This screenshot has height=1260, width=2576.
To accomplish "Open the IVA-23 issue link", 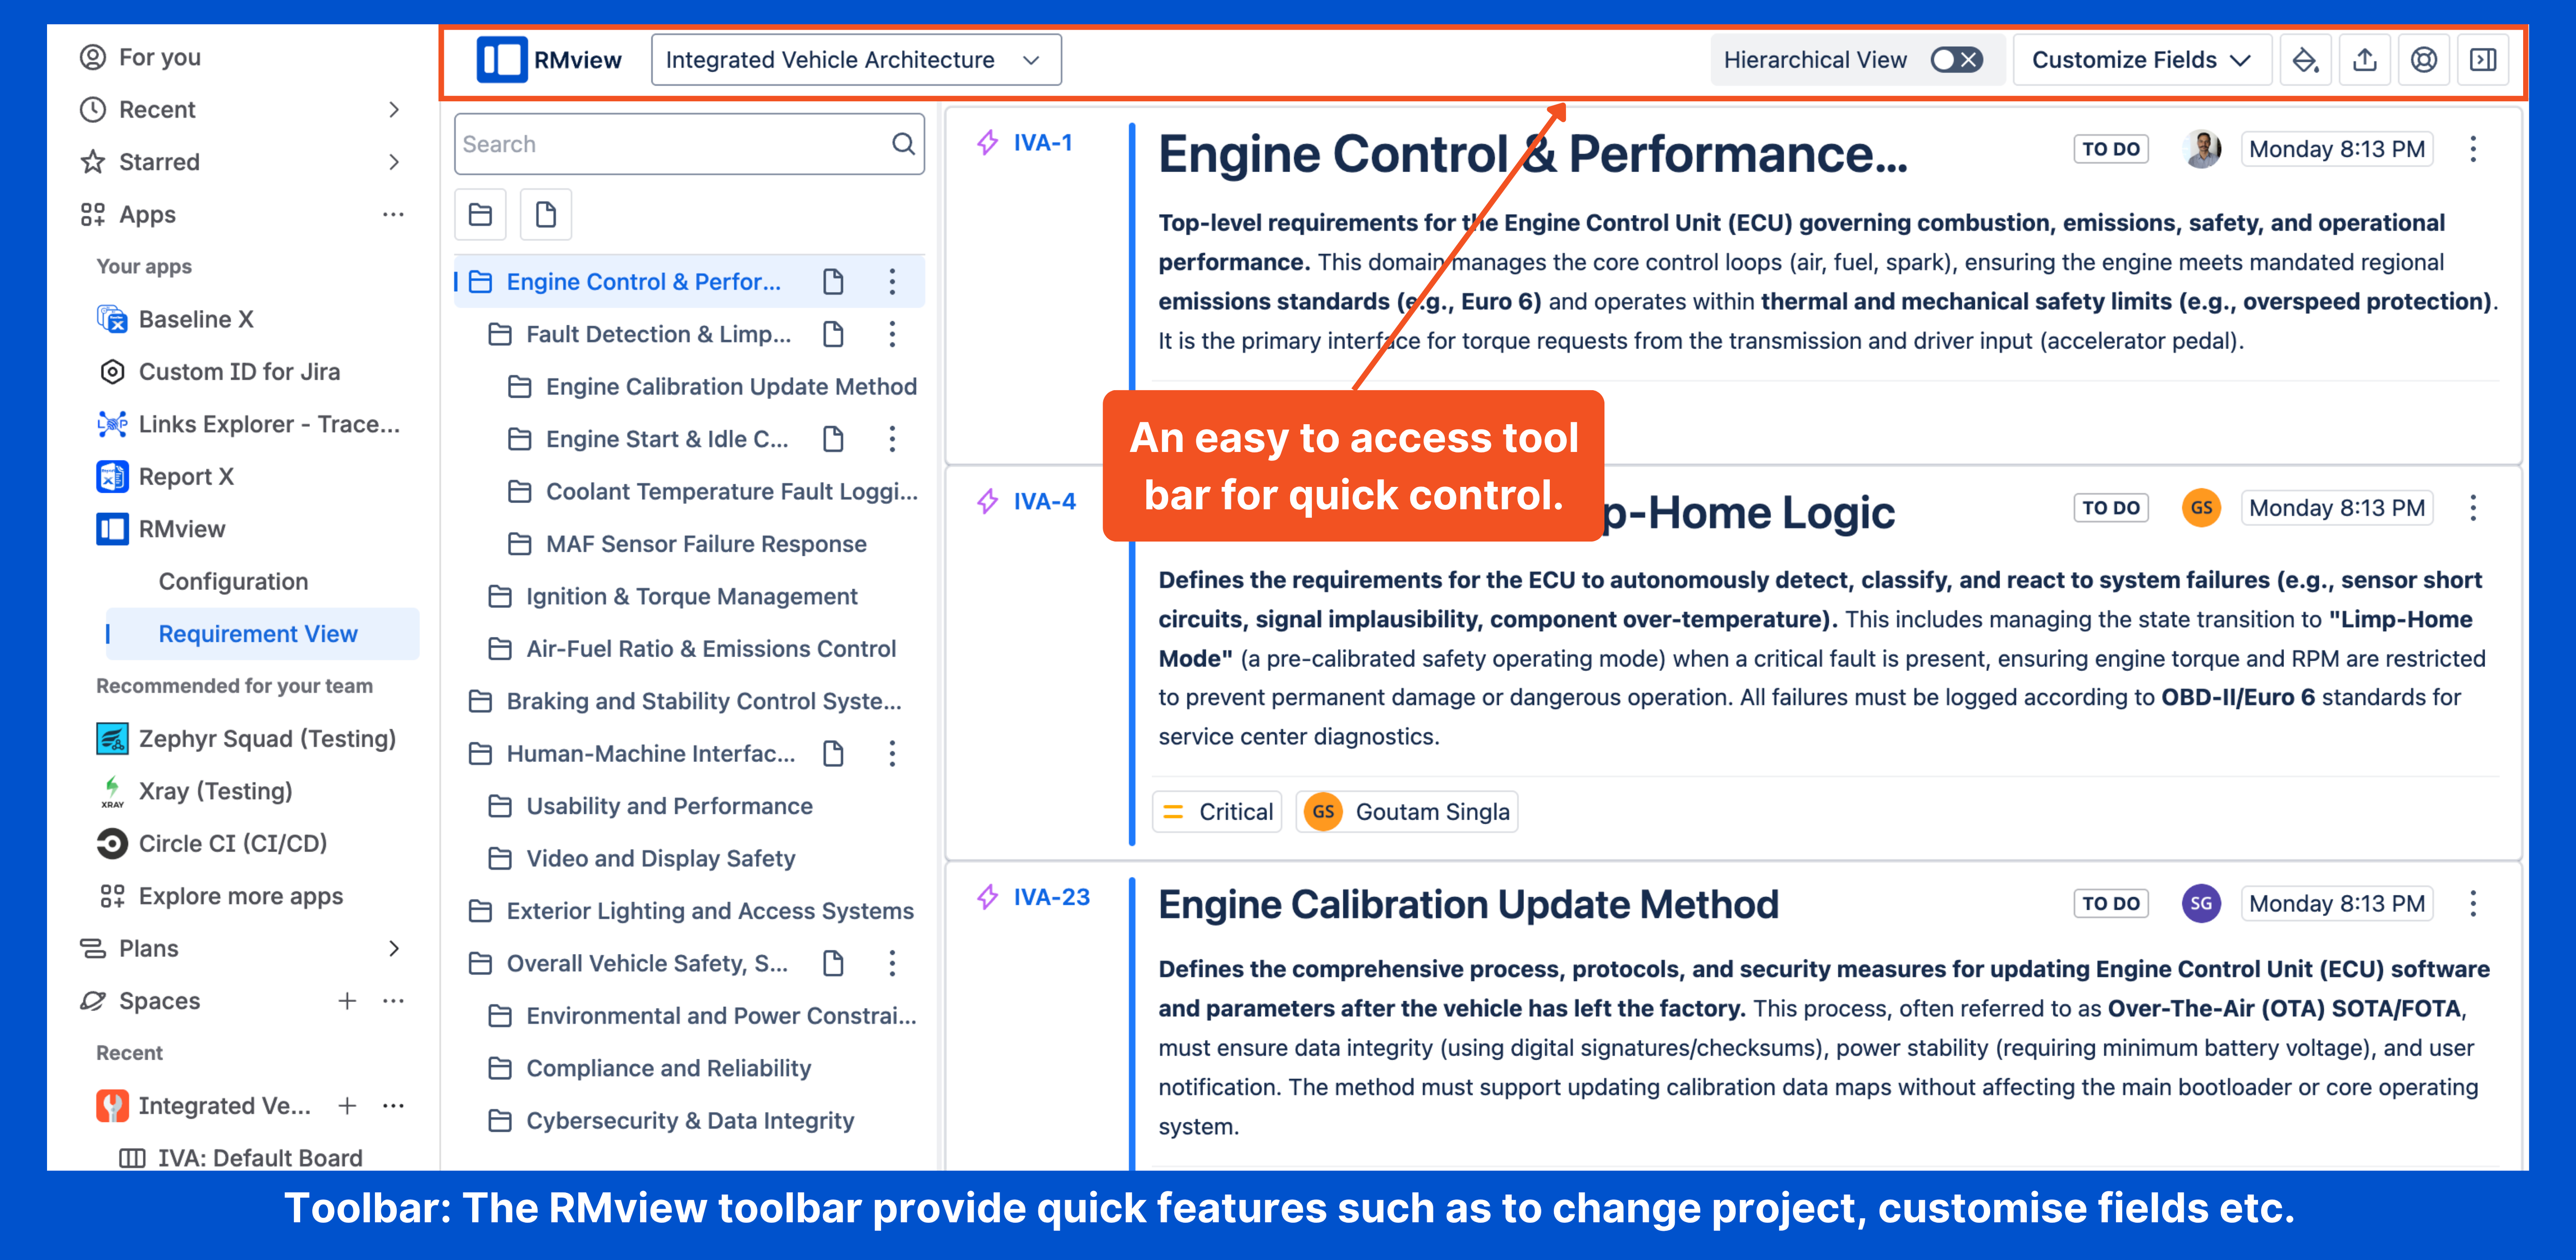I will click(1051, 897).
